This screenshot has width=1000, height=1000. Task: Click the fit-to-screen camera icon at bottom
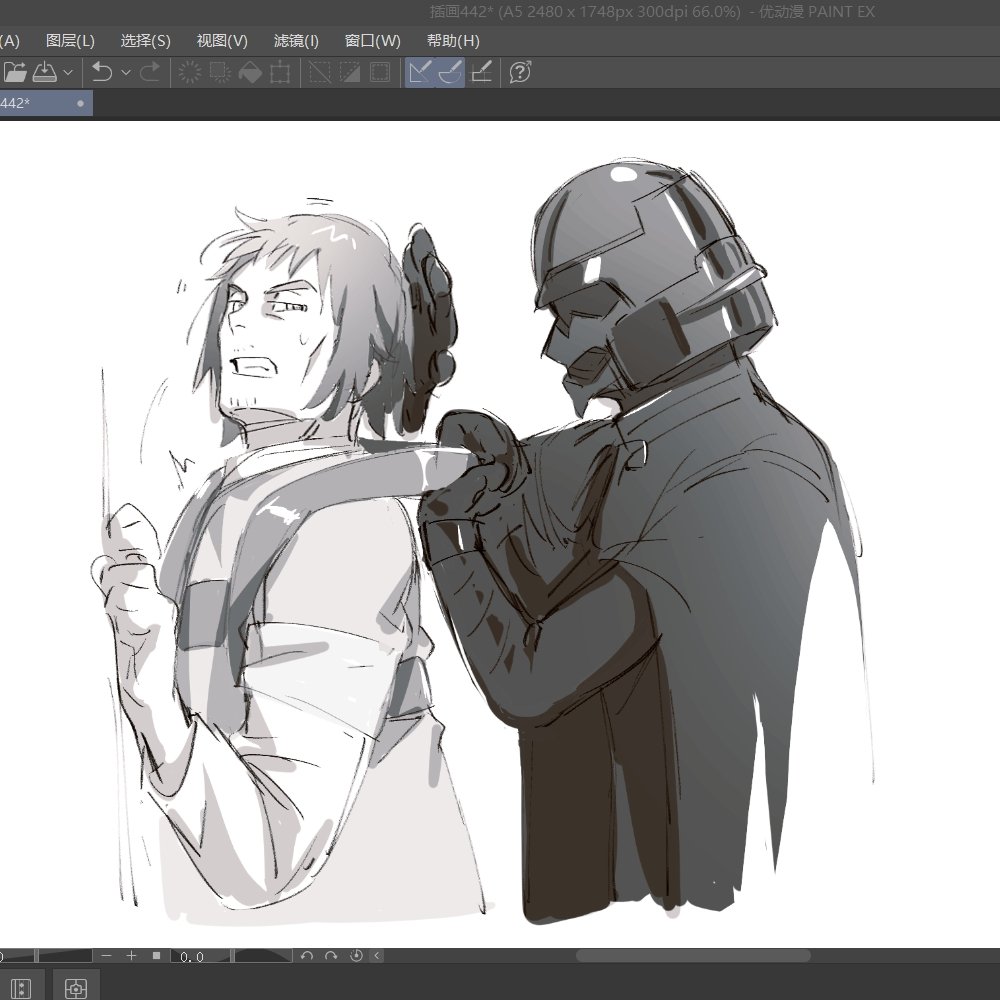pos(76,988)
